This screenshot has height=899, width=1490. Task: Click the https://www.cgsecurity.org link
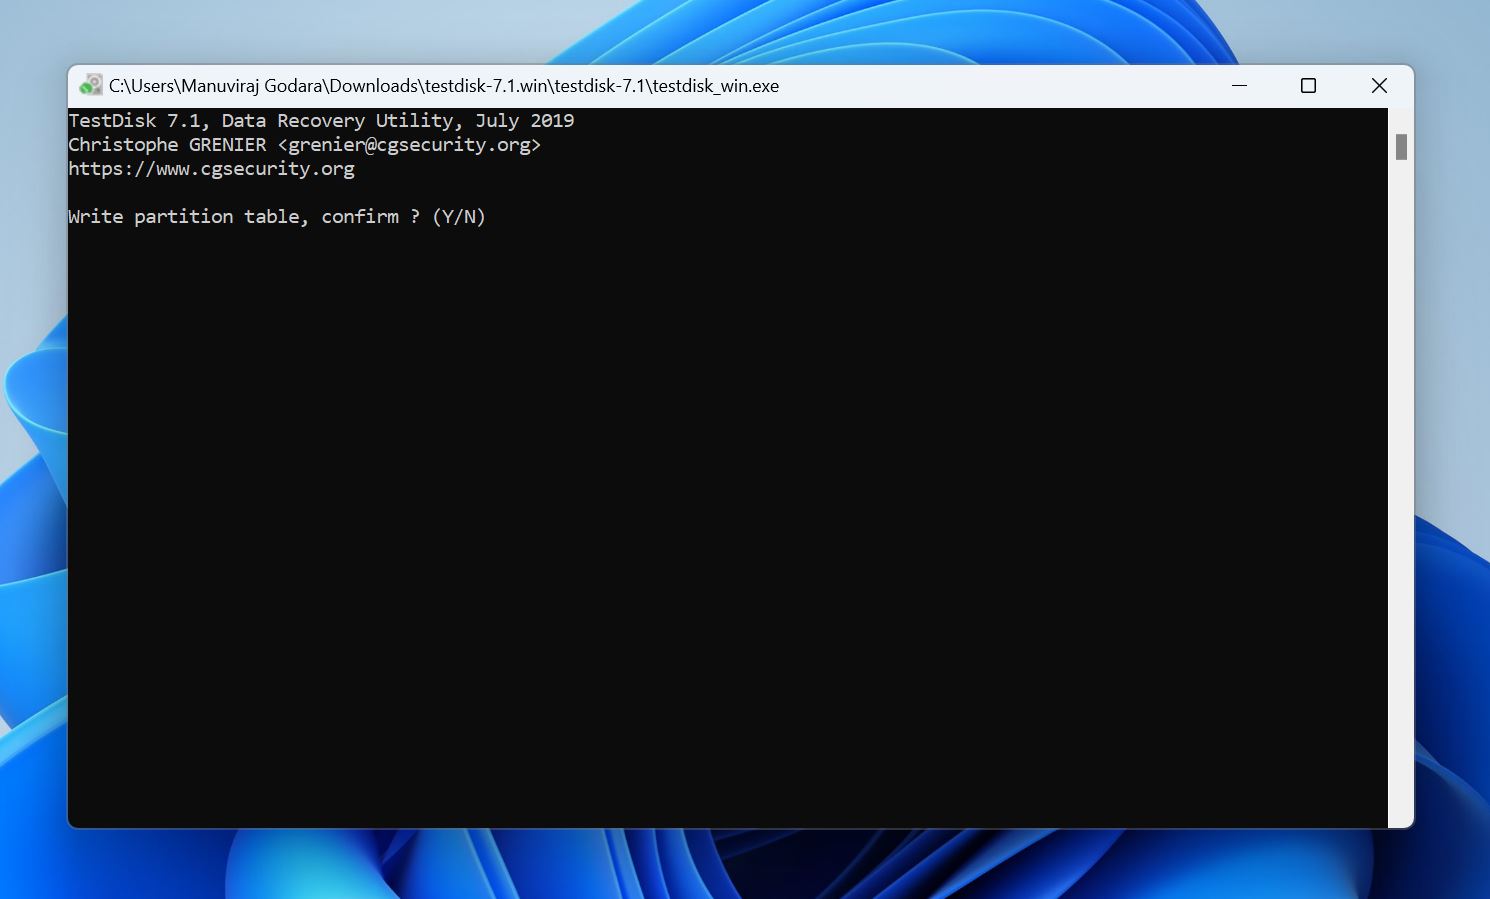click(211, 168)
